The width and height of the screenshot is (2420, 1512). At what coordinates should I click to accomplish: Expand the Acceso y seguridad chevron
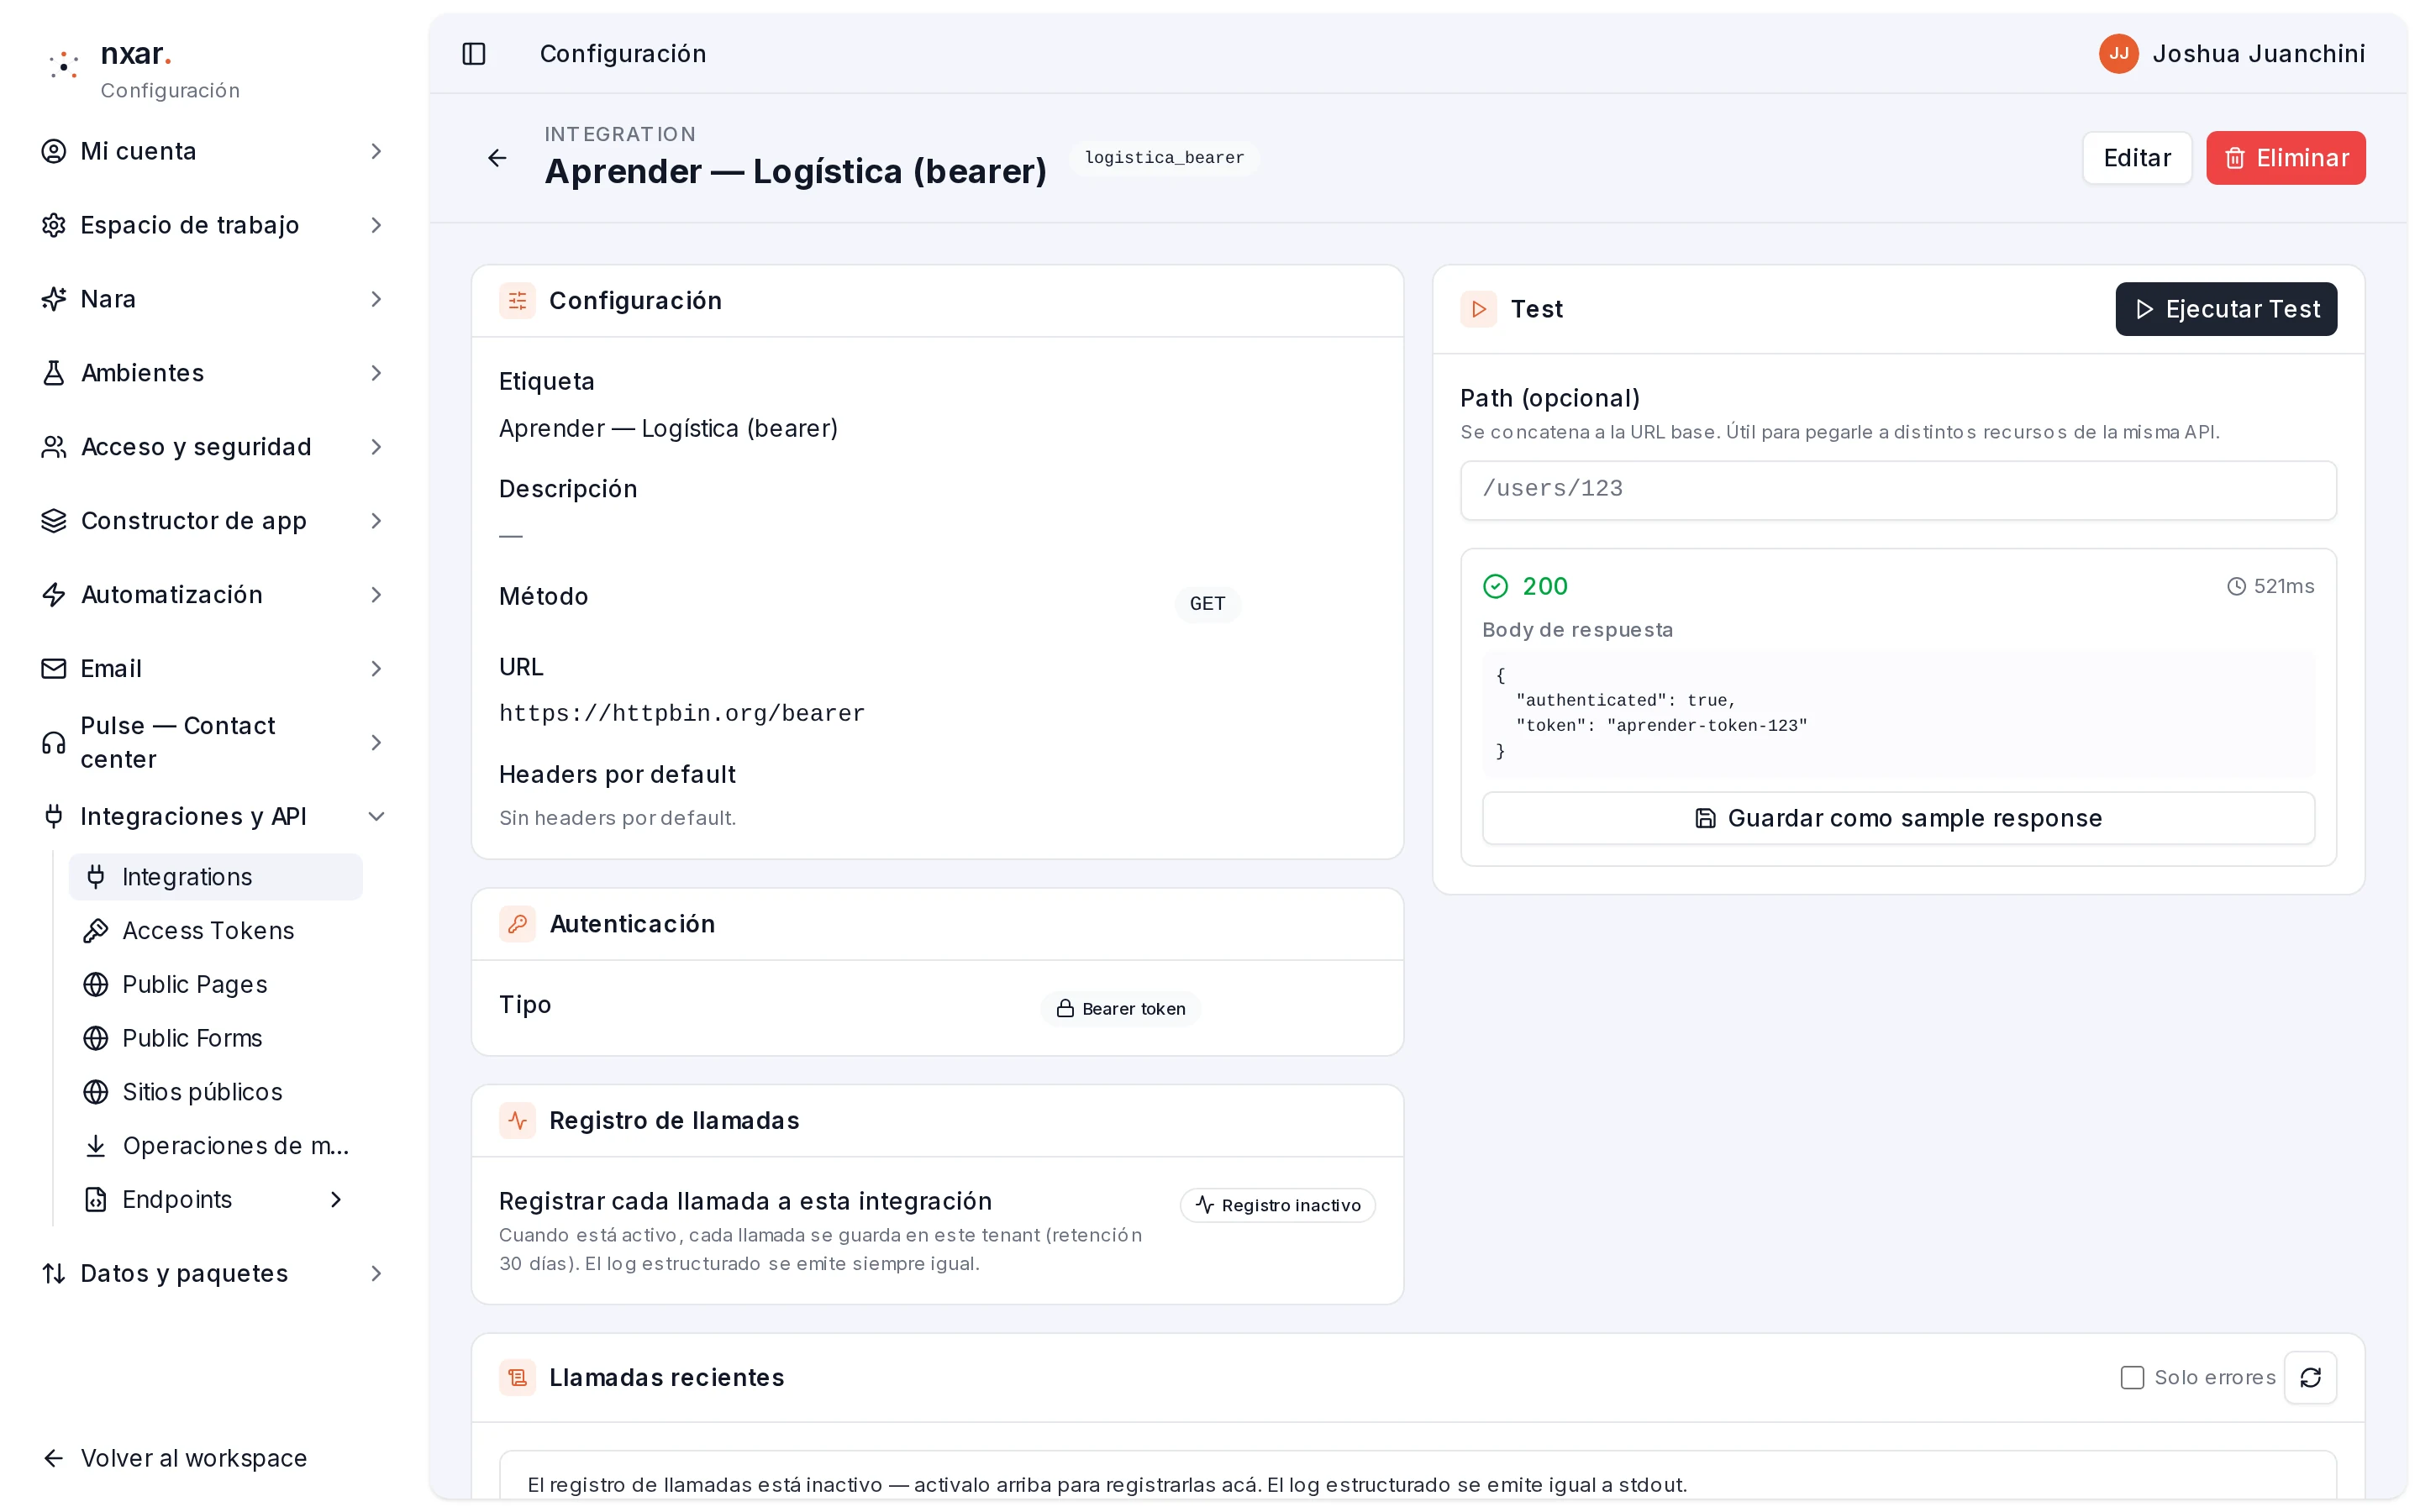[x=376, y=447]
